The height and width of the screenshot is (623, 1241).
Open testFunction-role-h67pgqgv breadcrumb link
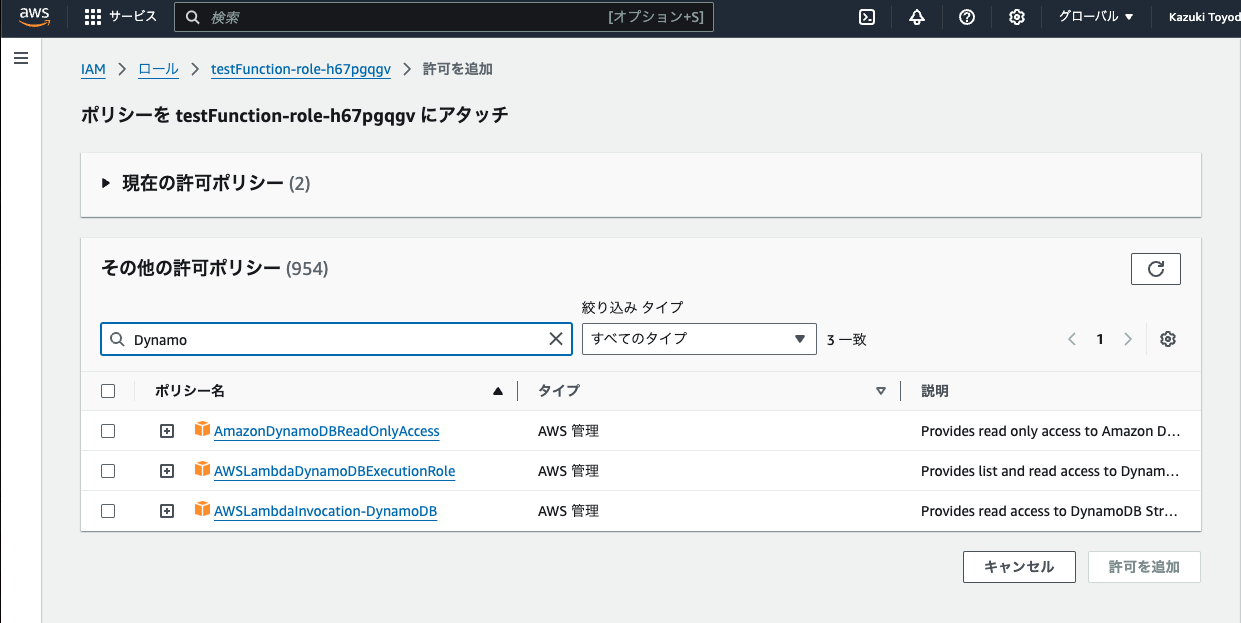click(301, 69)
